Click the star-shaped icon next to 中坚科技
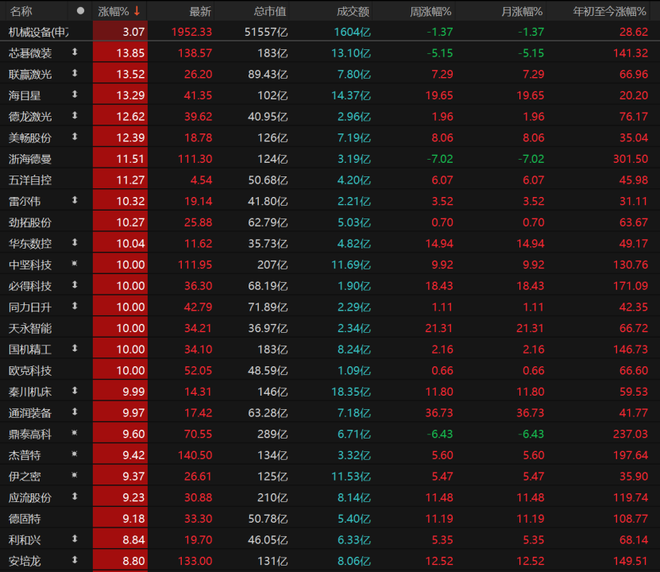This screenshot has width=660, height=572. click(75, 264)
